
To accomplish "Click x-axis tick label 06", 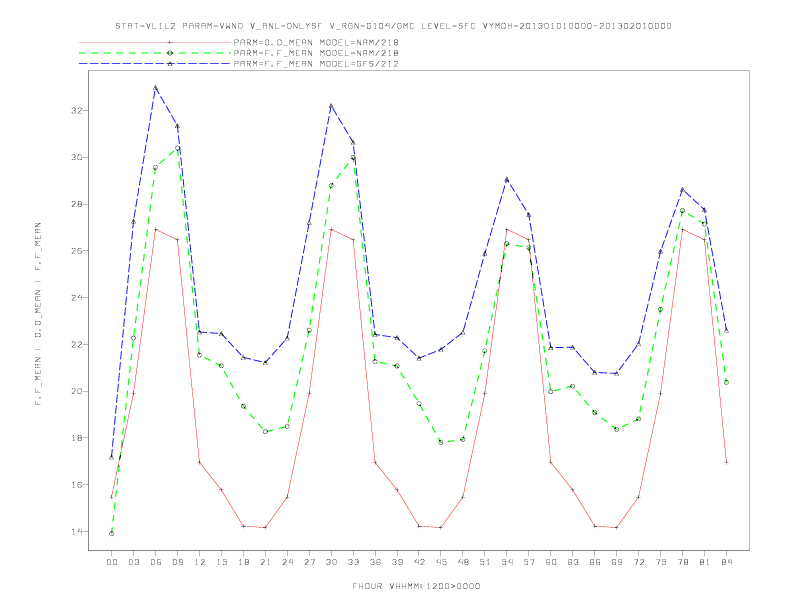I will [x=156, y=562].
